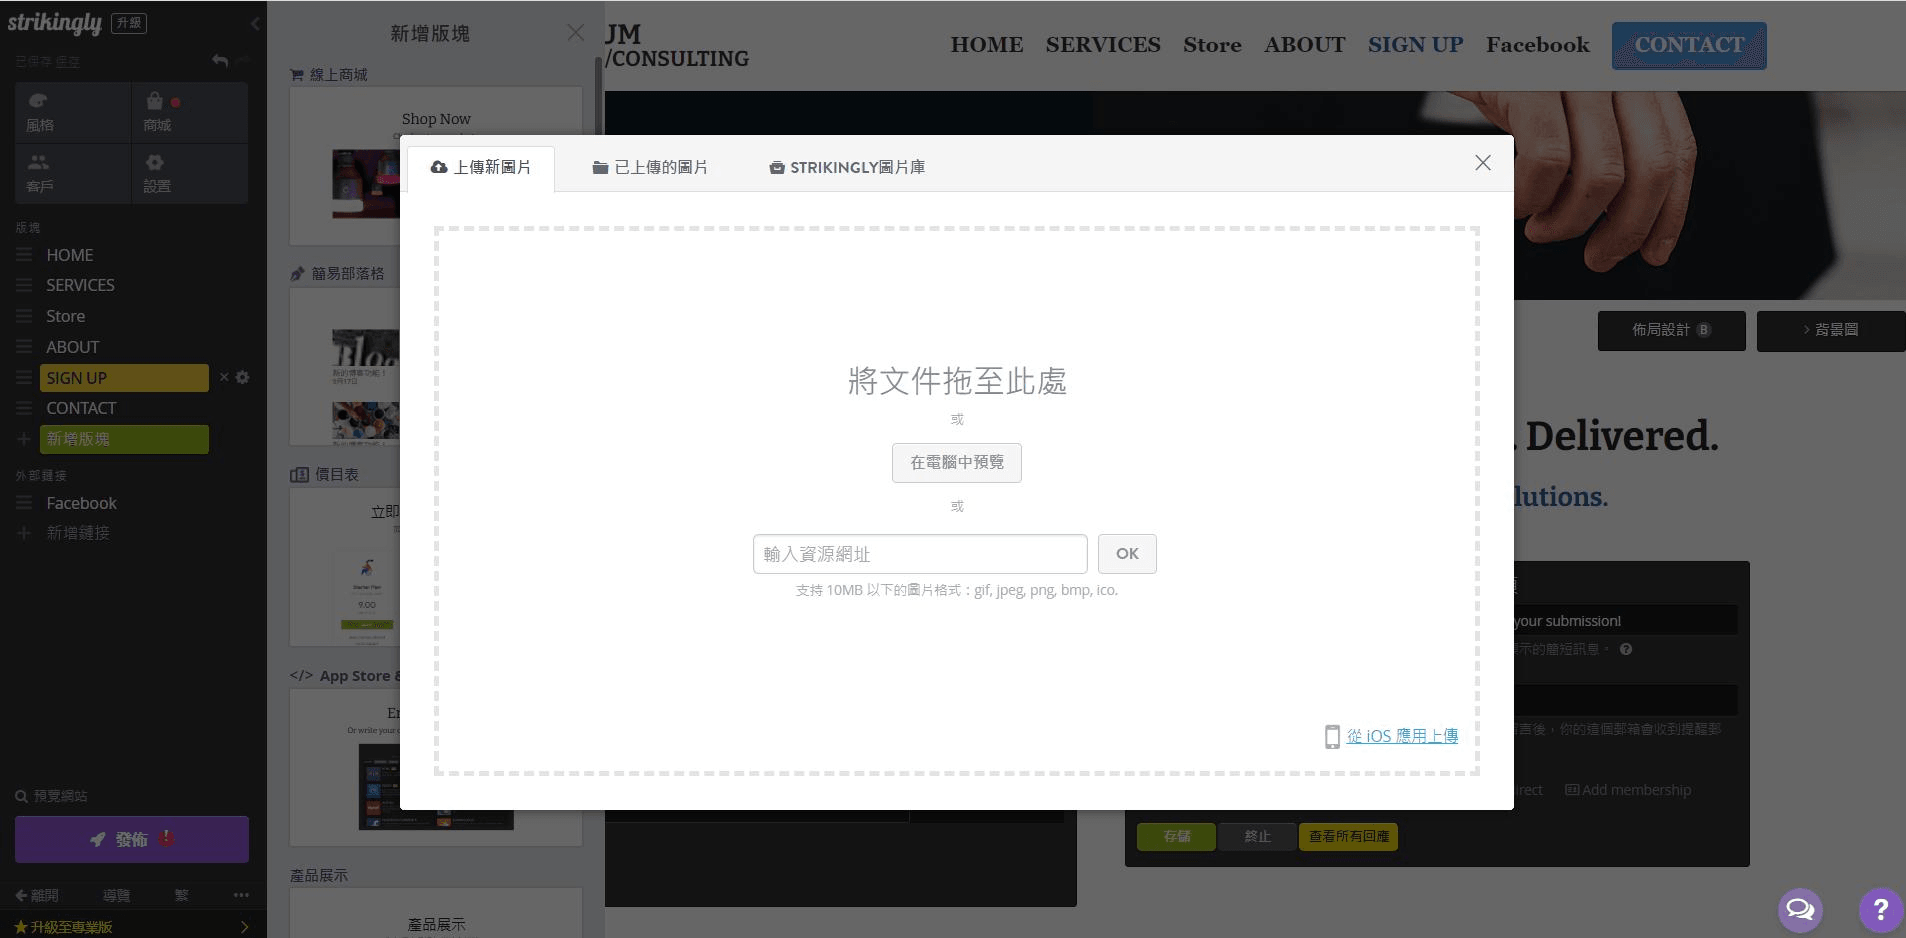Screen dimensions: 1906x938
Task: Collapse the sidebar with the chevron
Action: pyautogui.click(x=255, y=23)
